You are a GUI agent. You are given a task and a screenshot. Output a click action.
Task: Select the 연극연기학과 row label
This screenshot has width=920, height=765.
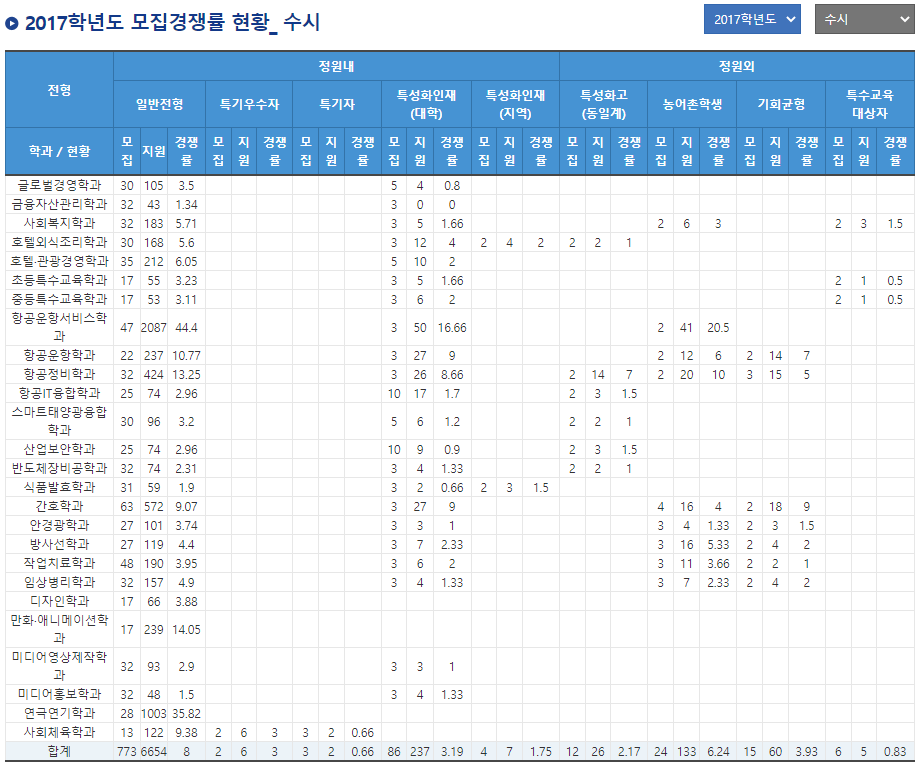pos(59,713)
